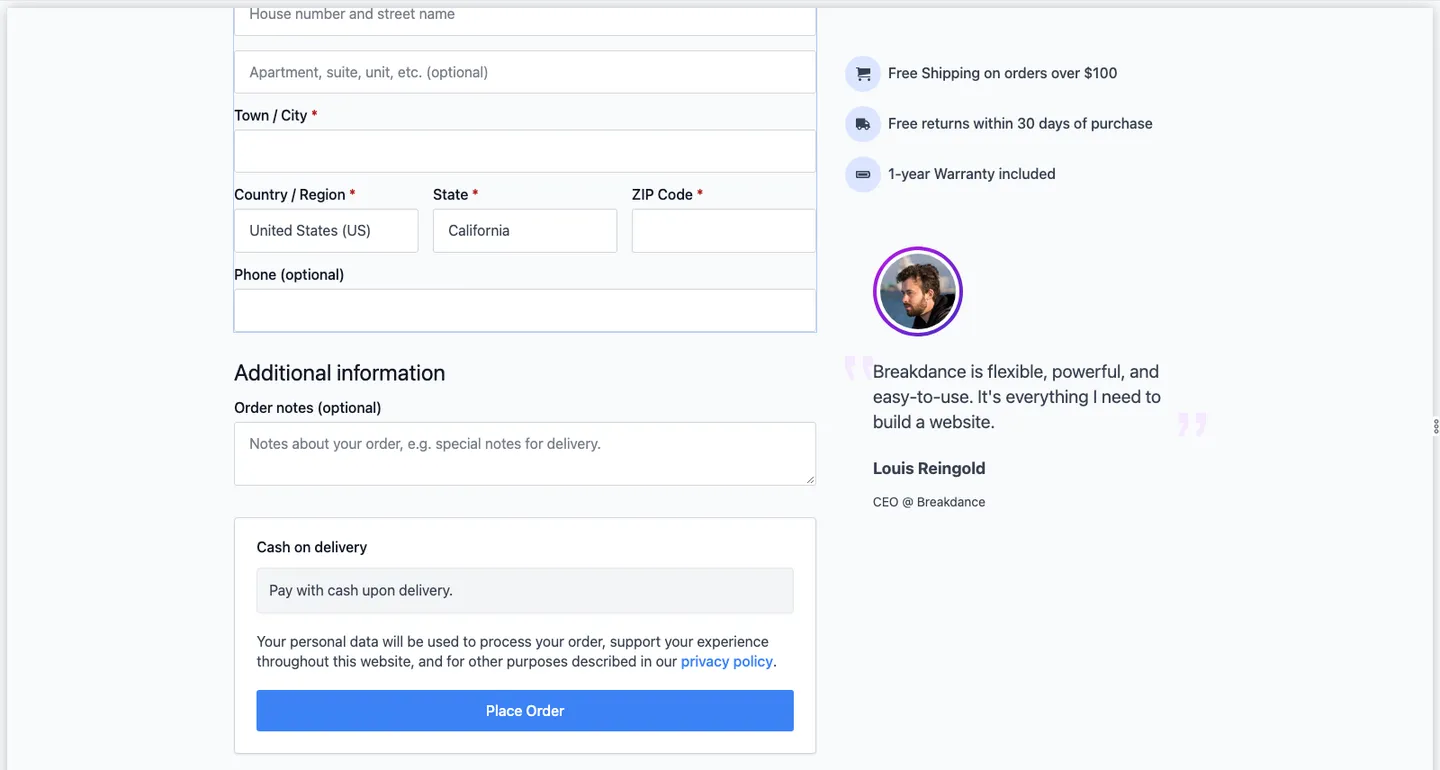Focus the Phone (optional) field
1440x770 pixels.
coord(525,310)
